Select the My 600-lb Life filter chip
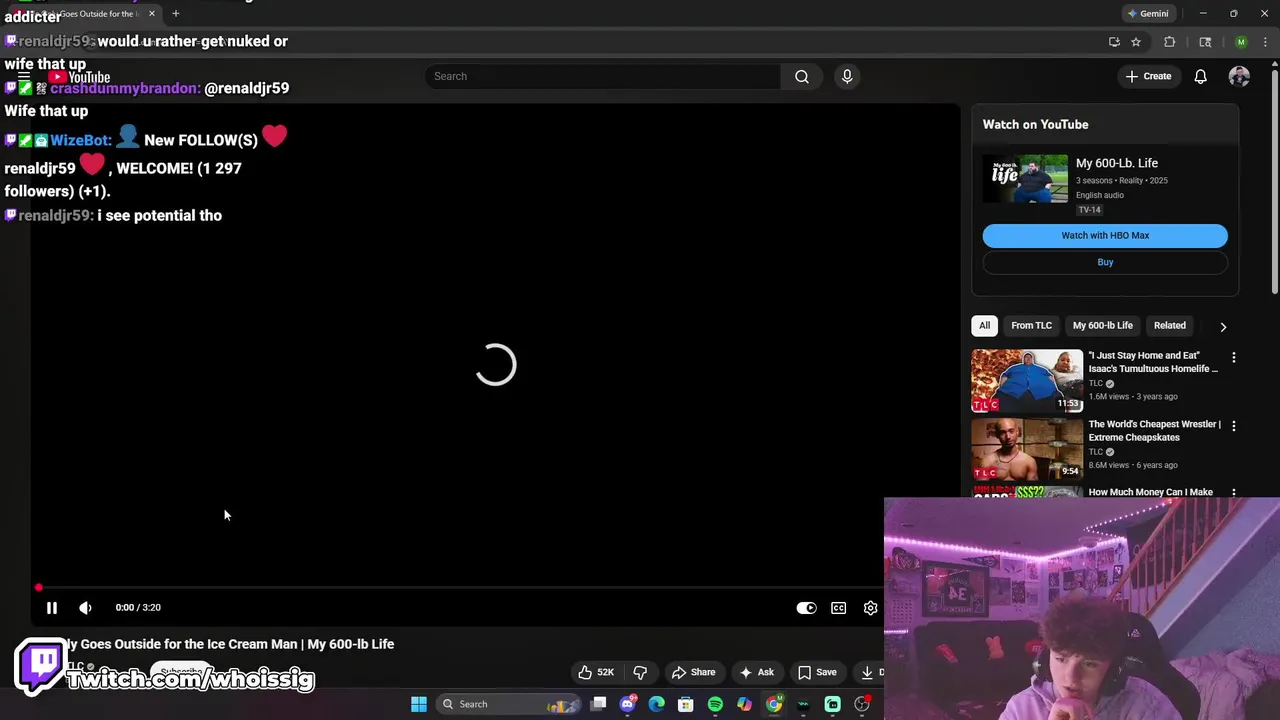The height and width of the screenshot is (720, 1280). click(x=1102, y=325)
